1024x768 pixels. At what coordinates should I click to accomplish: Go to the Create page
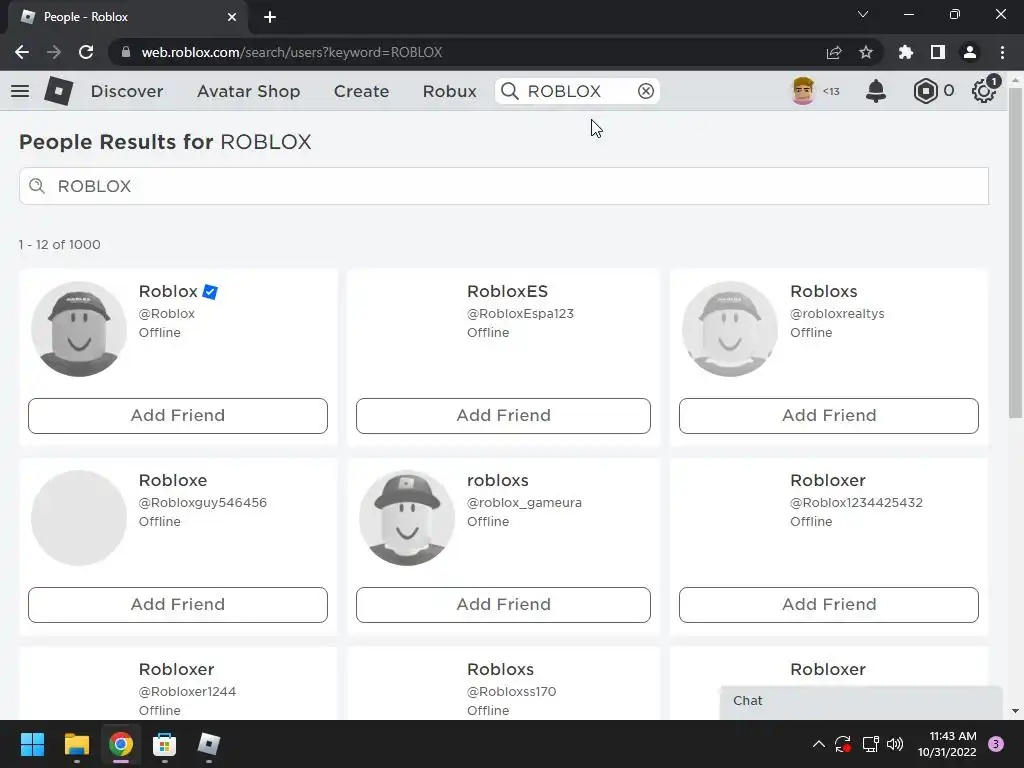coord(361,91)
